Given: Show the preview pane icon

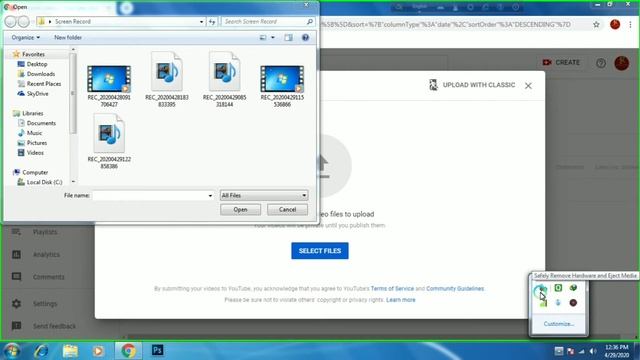Looking at the screenshot, I should [x=289, y=38].
